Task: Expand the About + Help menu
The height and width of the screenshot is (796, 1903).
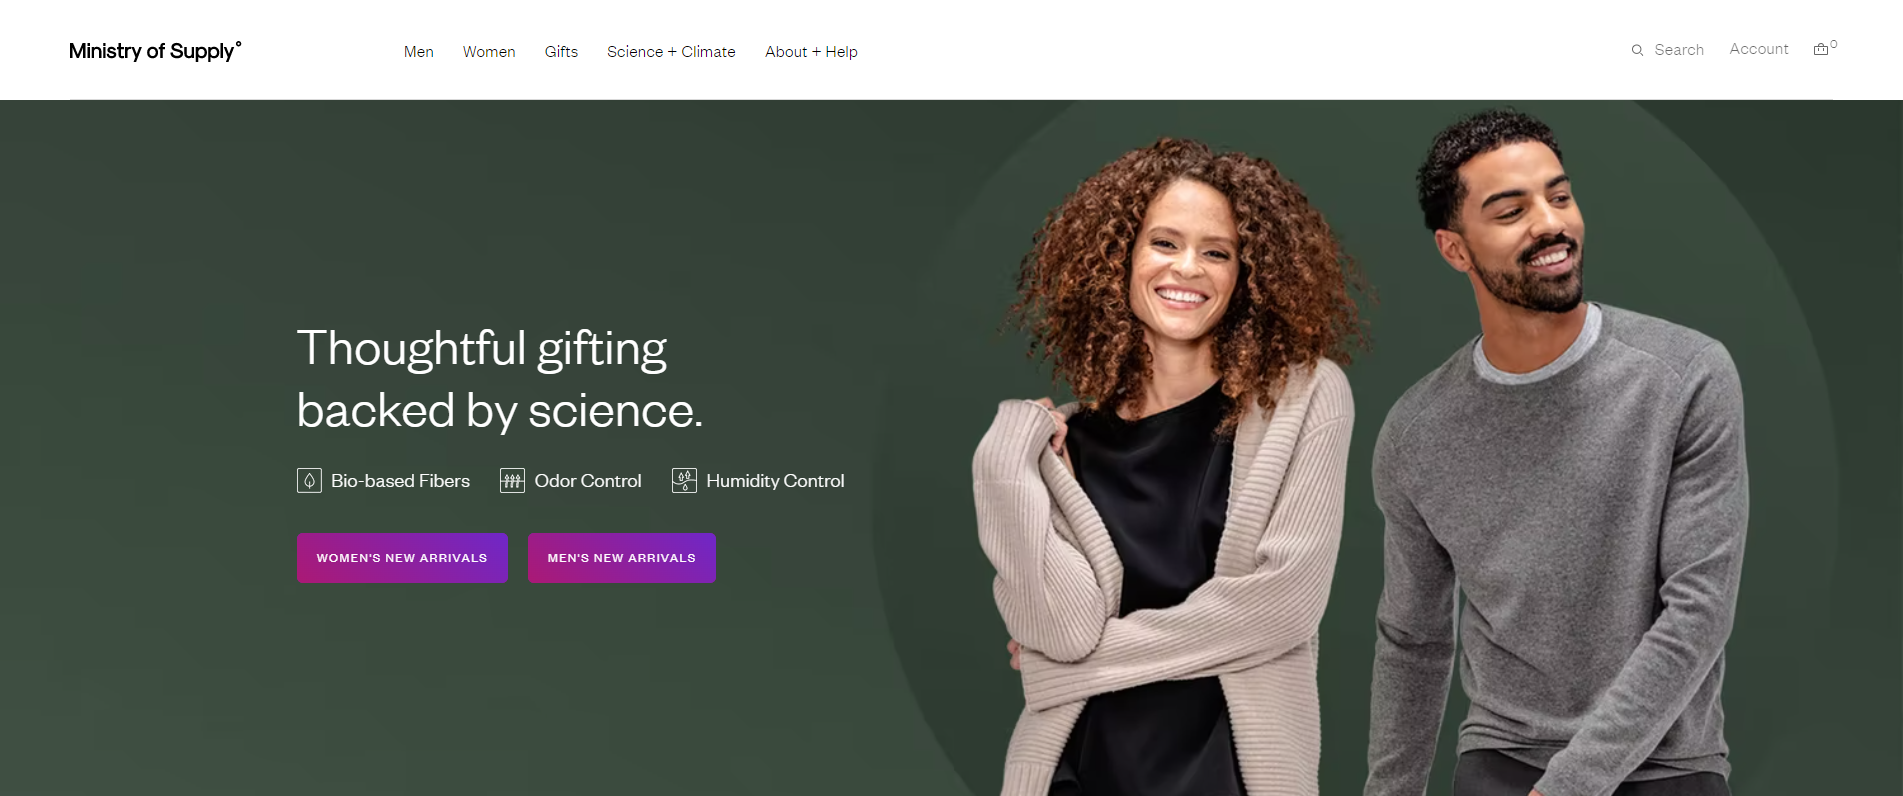Action: point(811,52)
